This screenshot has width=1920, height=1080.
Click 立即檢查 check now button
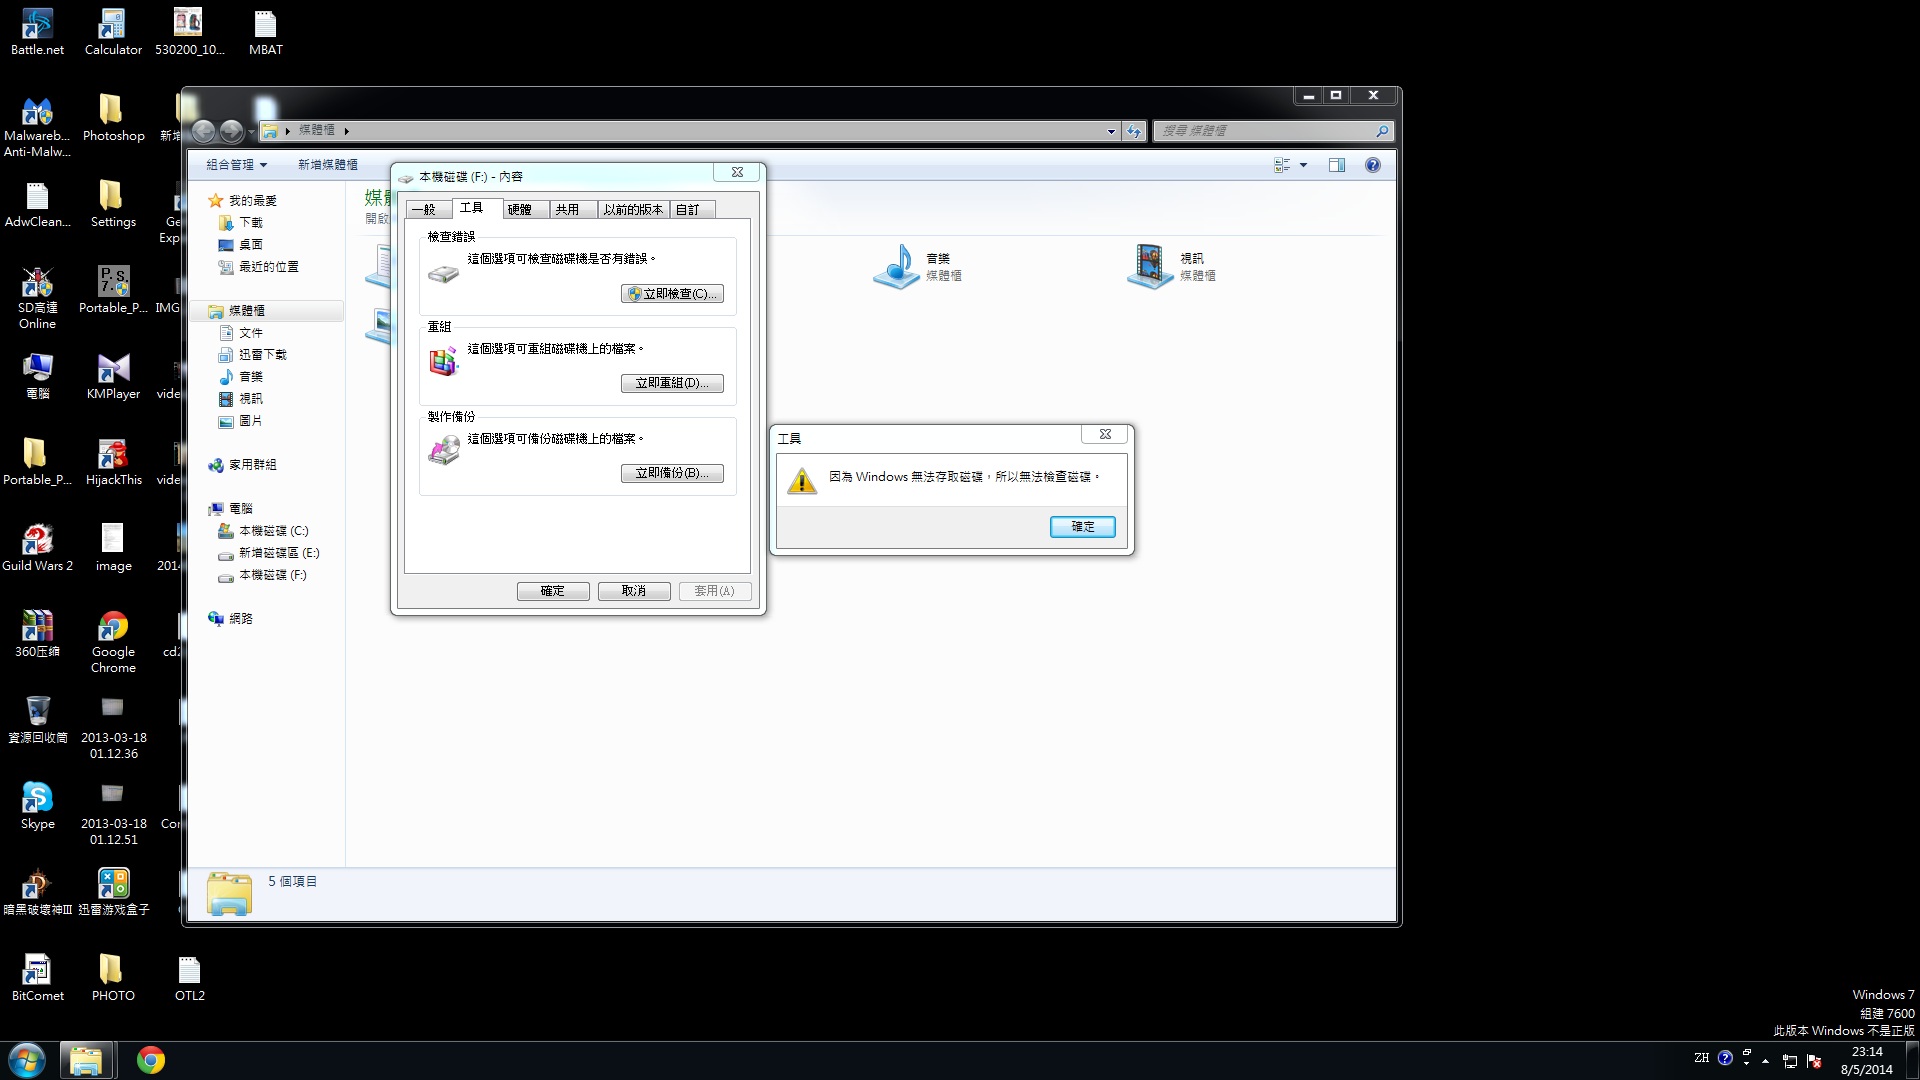click(672, 294)
